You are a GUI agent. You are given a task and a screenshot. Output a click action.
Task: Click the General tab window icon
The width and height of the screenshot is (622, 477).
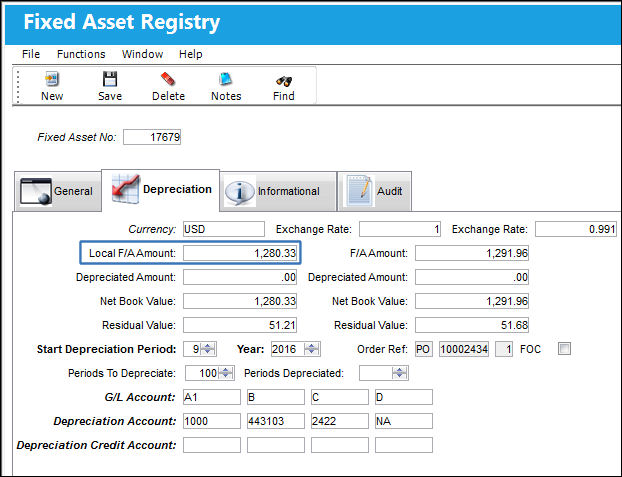pos(36,191)
